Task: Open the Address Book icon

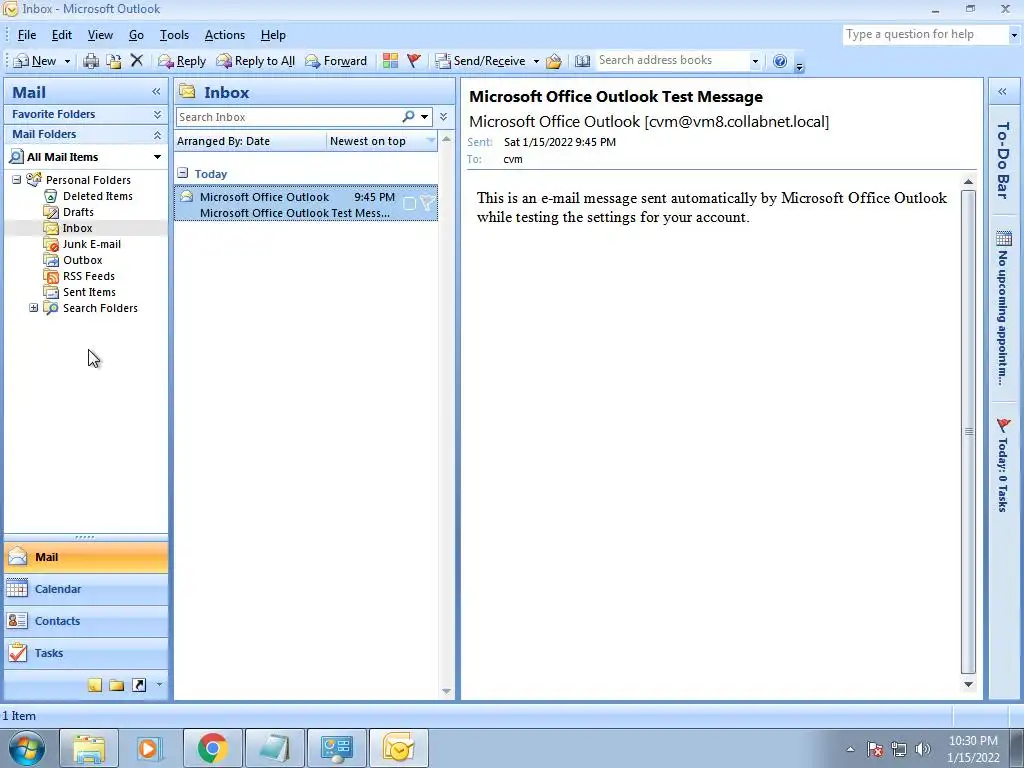Action: point(583,61)
